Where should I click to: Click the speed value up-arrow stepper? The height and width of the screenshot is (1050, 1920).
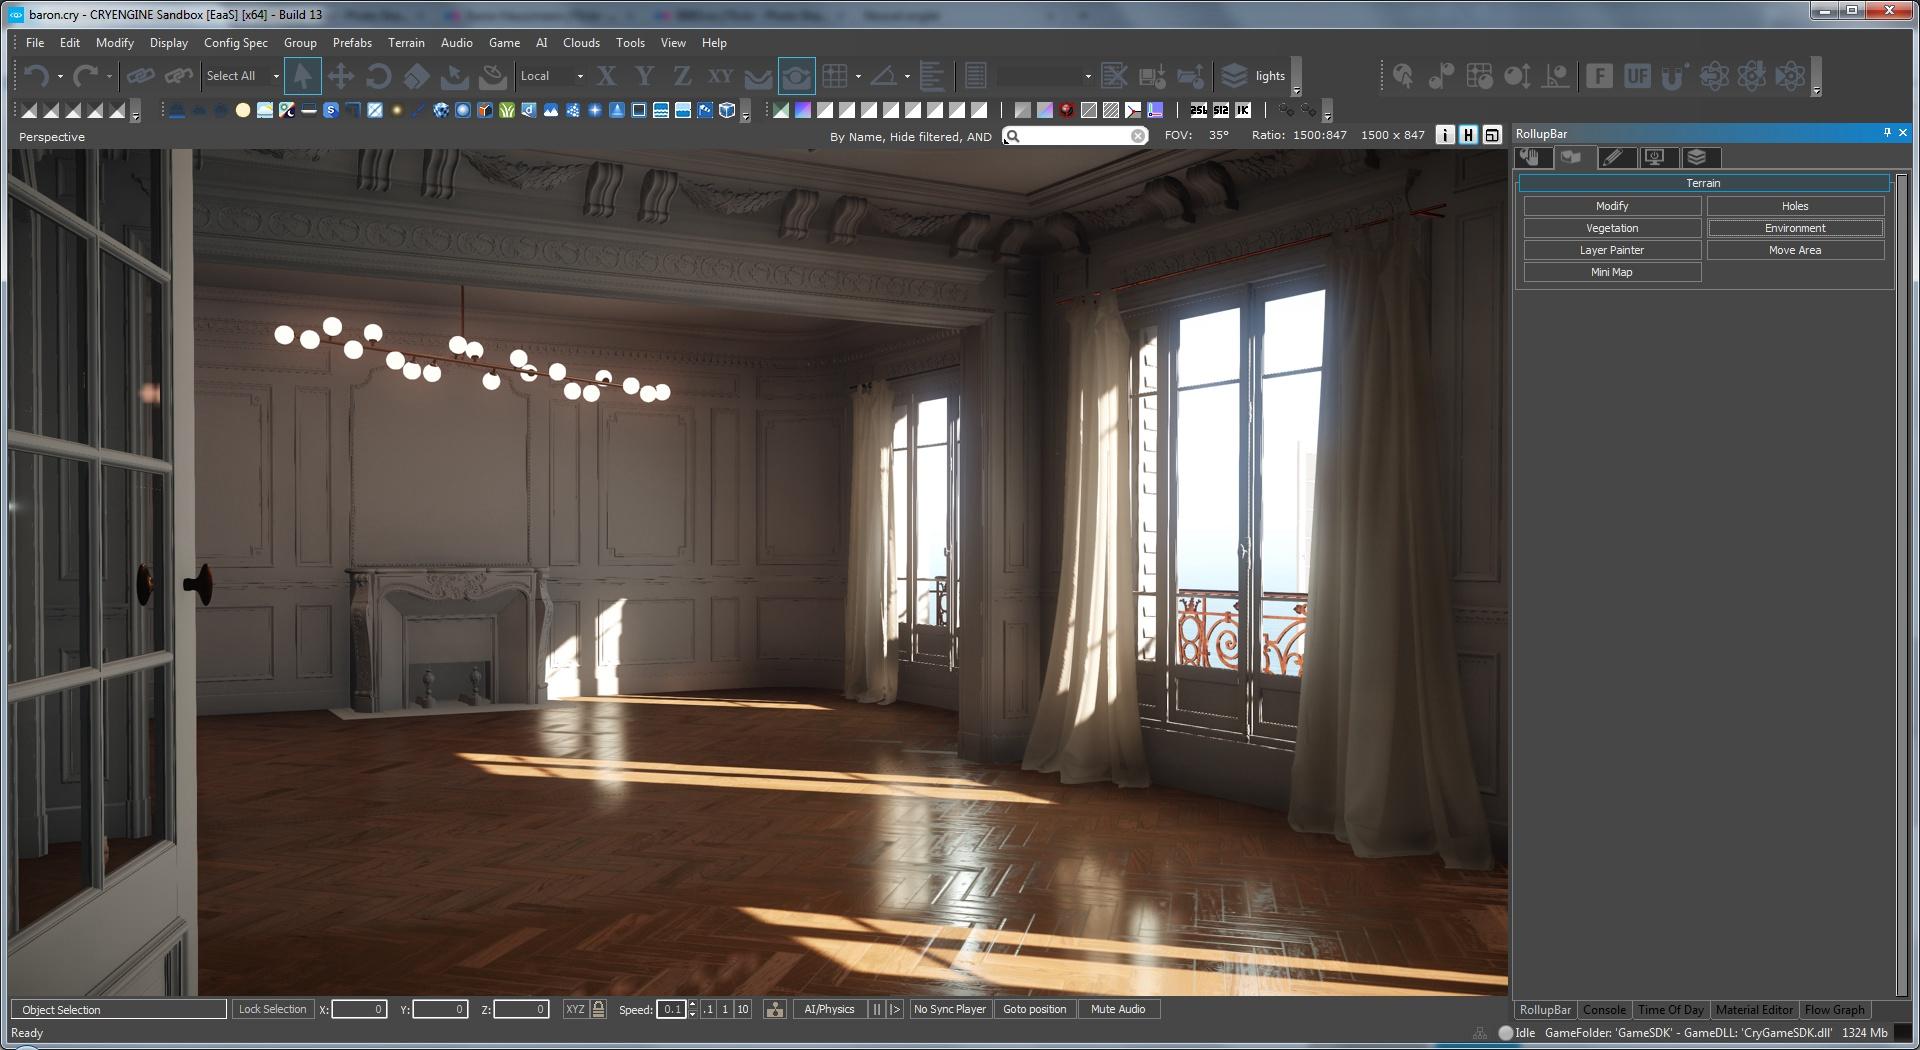pos(692,1004)
